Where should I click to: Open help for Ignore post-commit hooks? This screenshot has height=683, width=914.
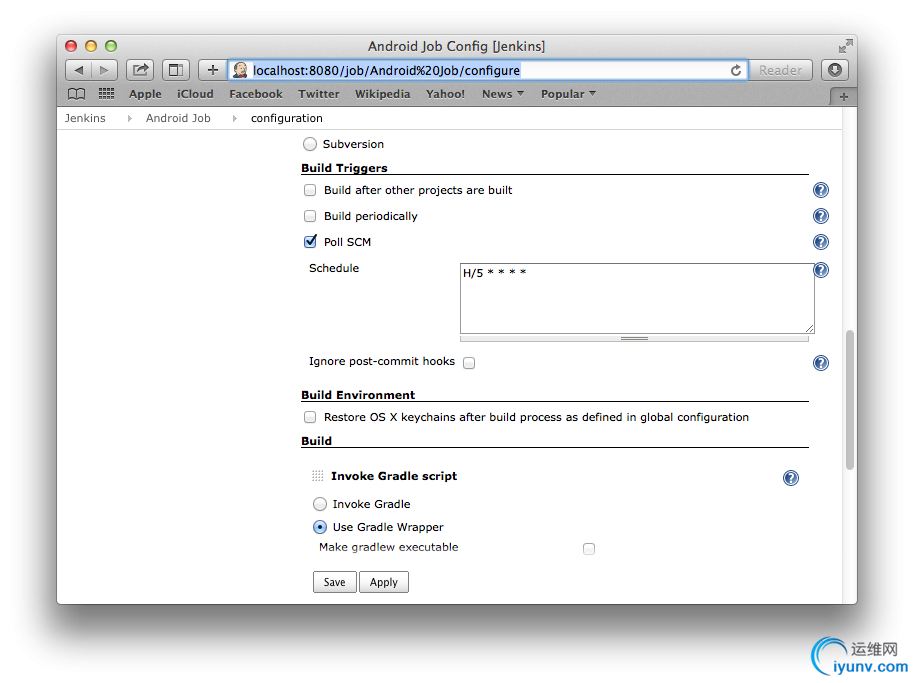(x=821, y=363)
